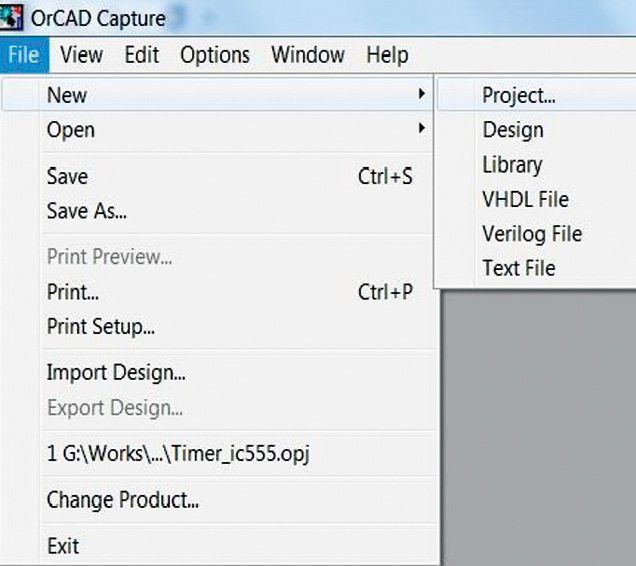Open the Options menu
The image size is (636, 566).
(214, 54)
